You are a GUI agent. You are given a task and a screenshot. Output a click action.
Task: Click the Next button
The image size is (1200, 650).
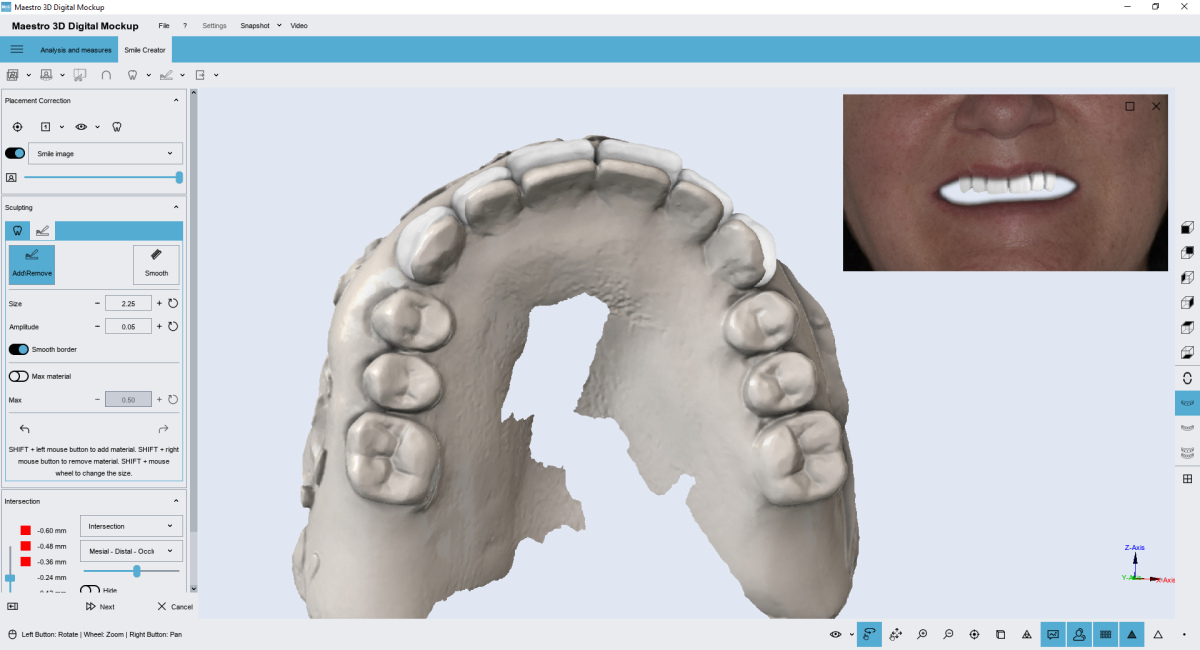100,606
